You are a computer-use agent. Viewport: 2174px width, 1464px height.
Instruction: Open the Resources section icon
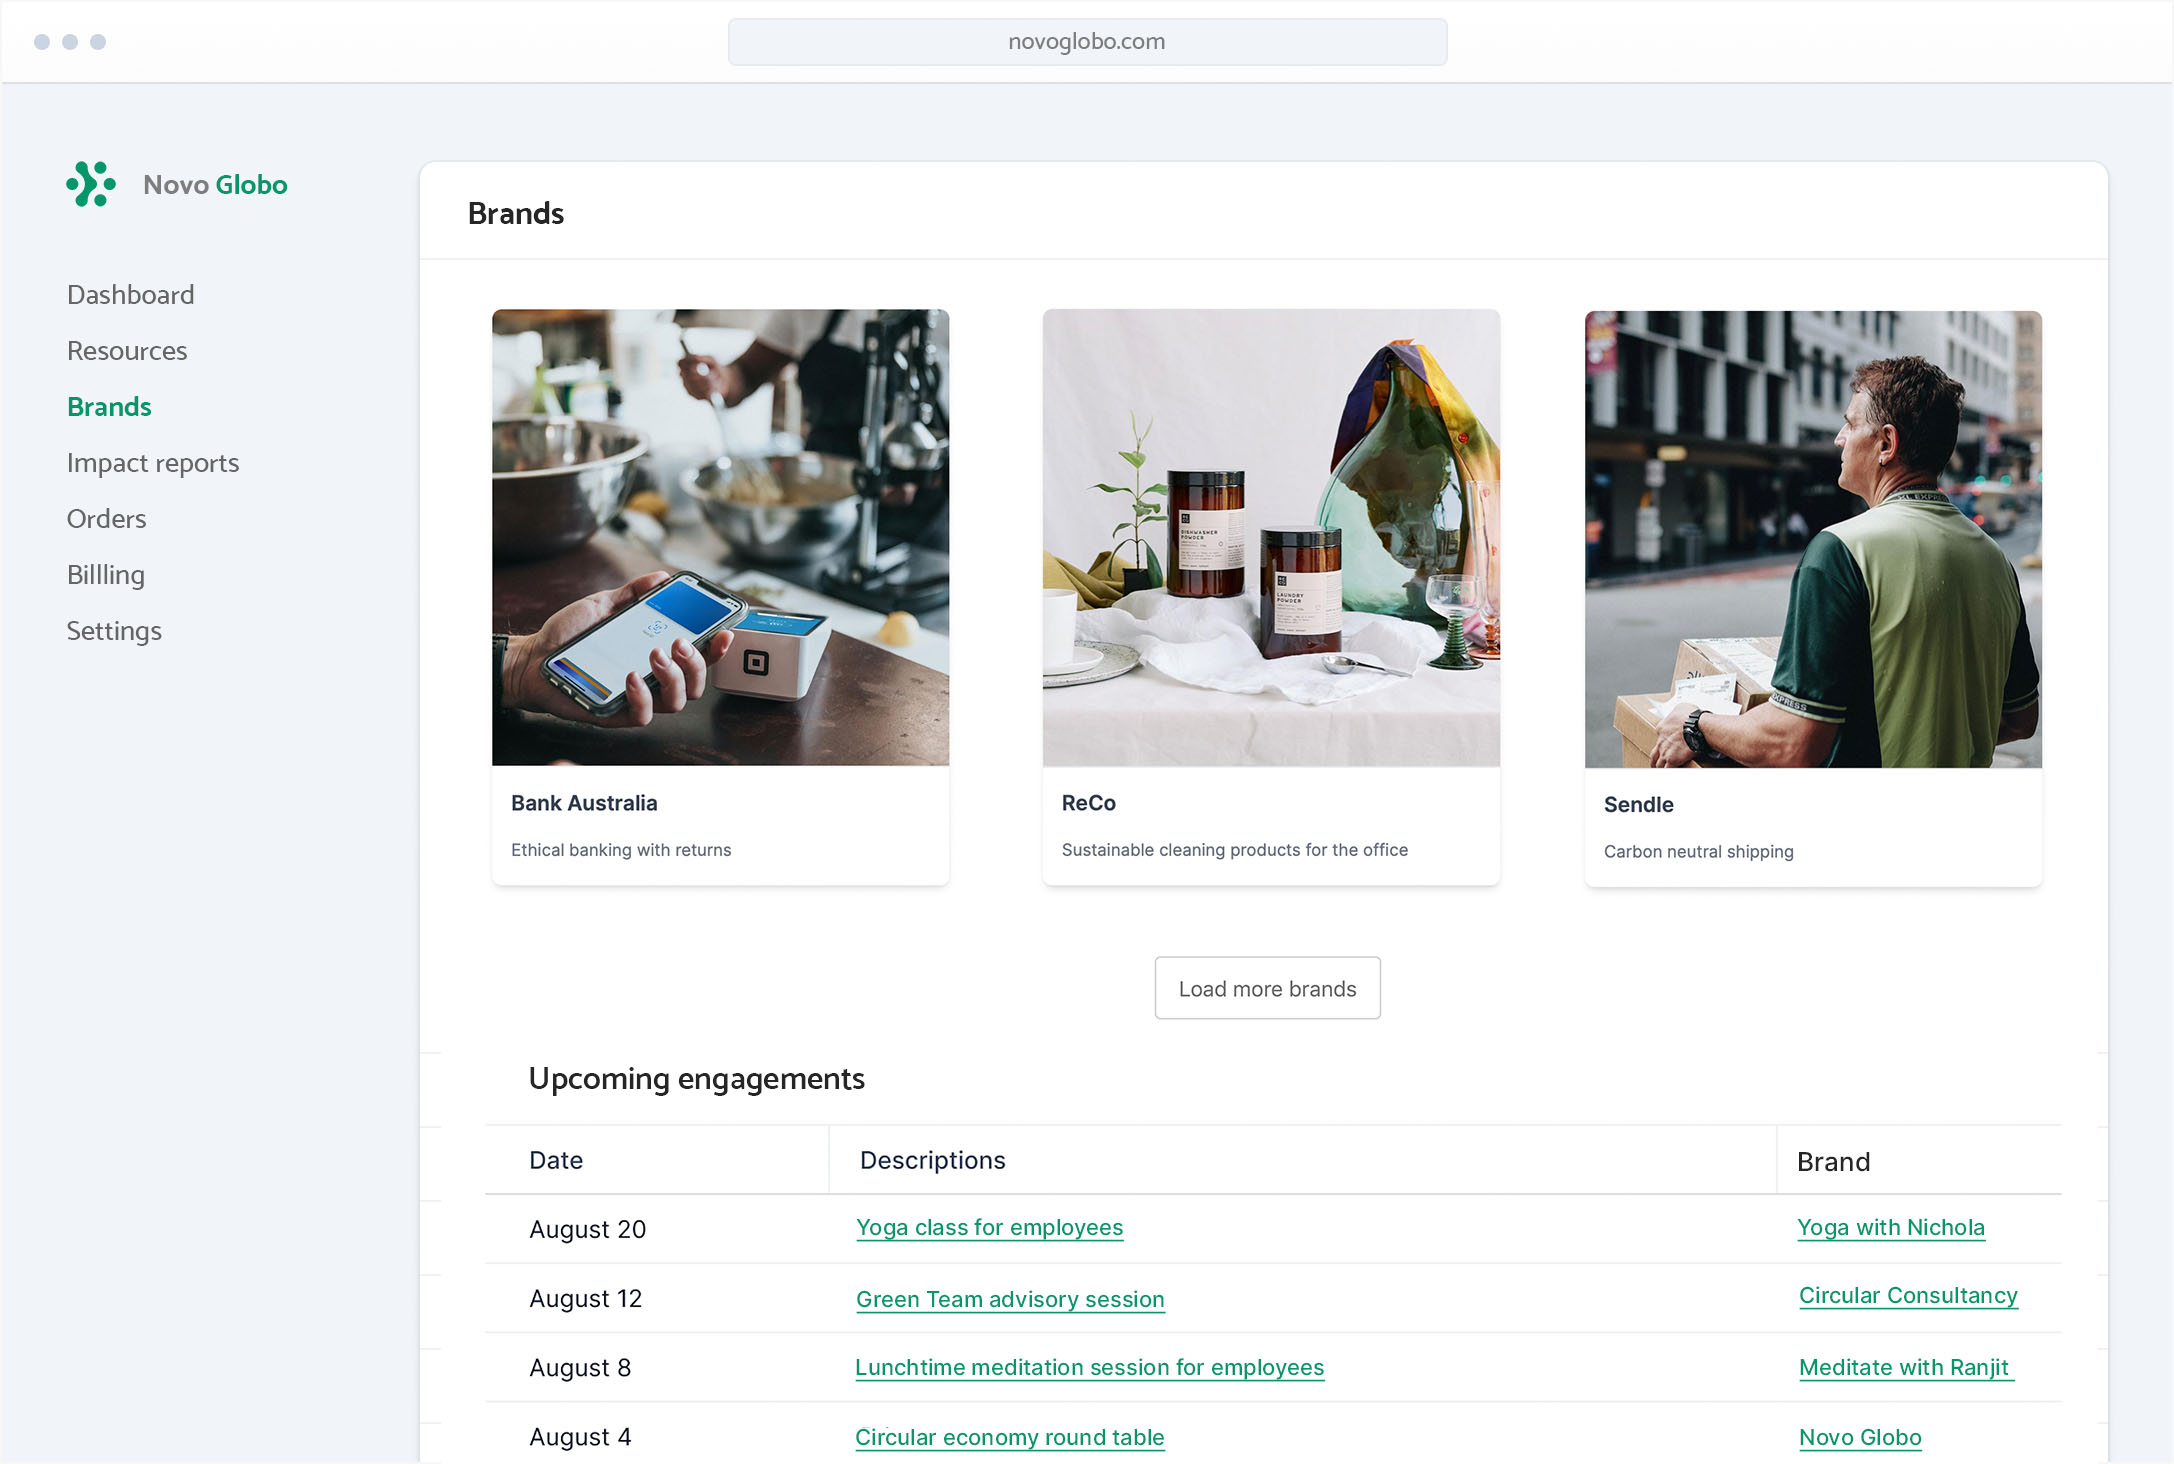[x=126, y=350]
